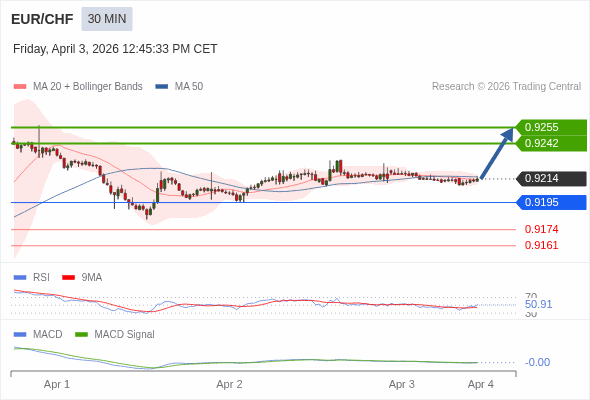The width and height of the screenshot is (590, 400).
Task: Click the MACD Signal green swatch
Action: point(81,335)
